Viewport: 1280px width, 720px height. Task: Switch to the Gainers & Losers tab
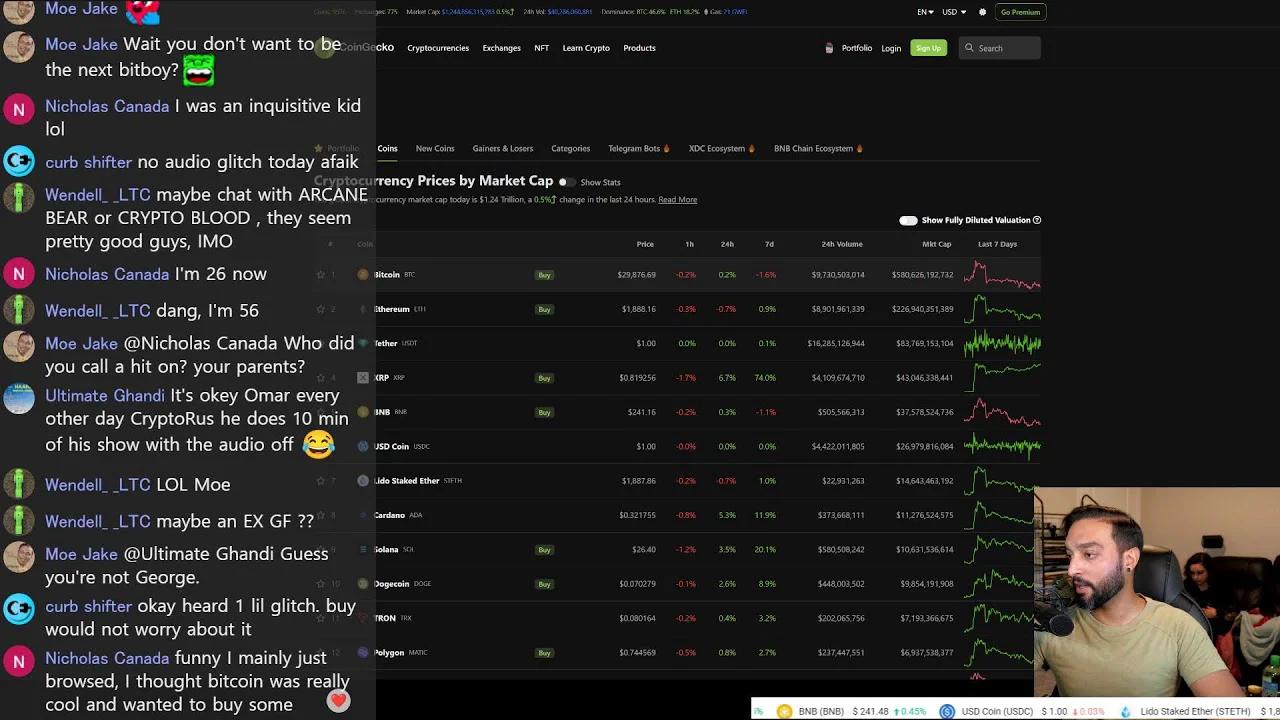tap(503, 148)
